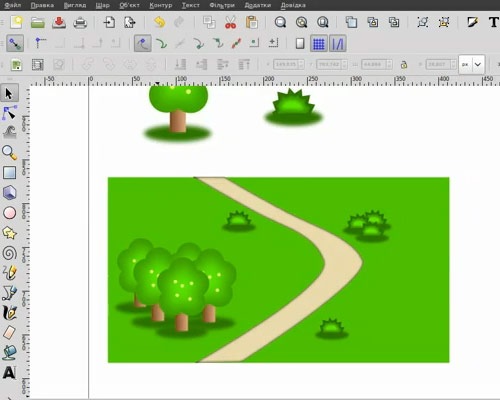Select the Calligraphy tool
The width and height of the screenshot is (500, 400).
coord(9,313)
